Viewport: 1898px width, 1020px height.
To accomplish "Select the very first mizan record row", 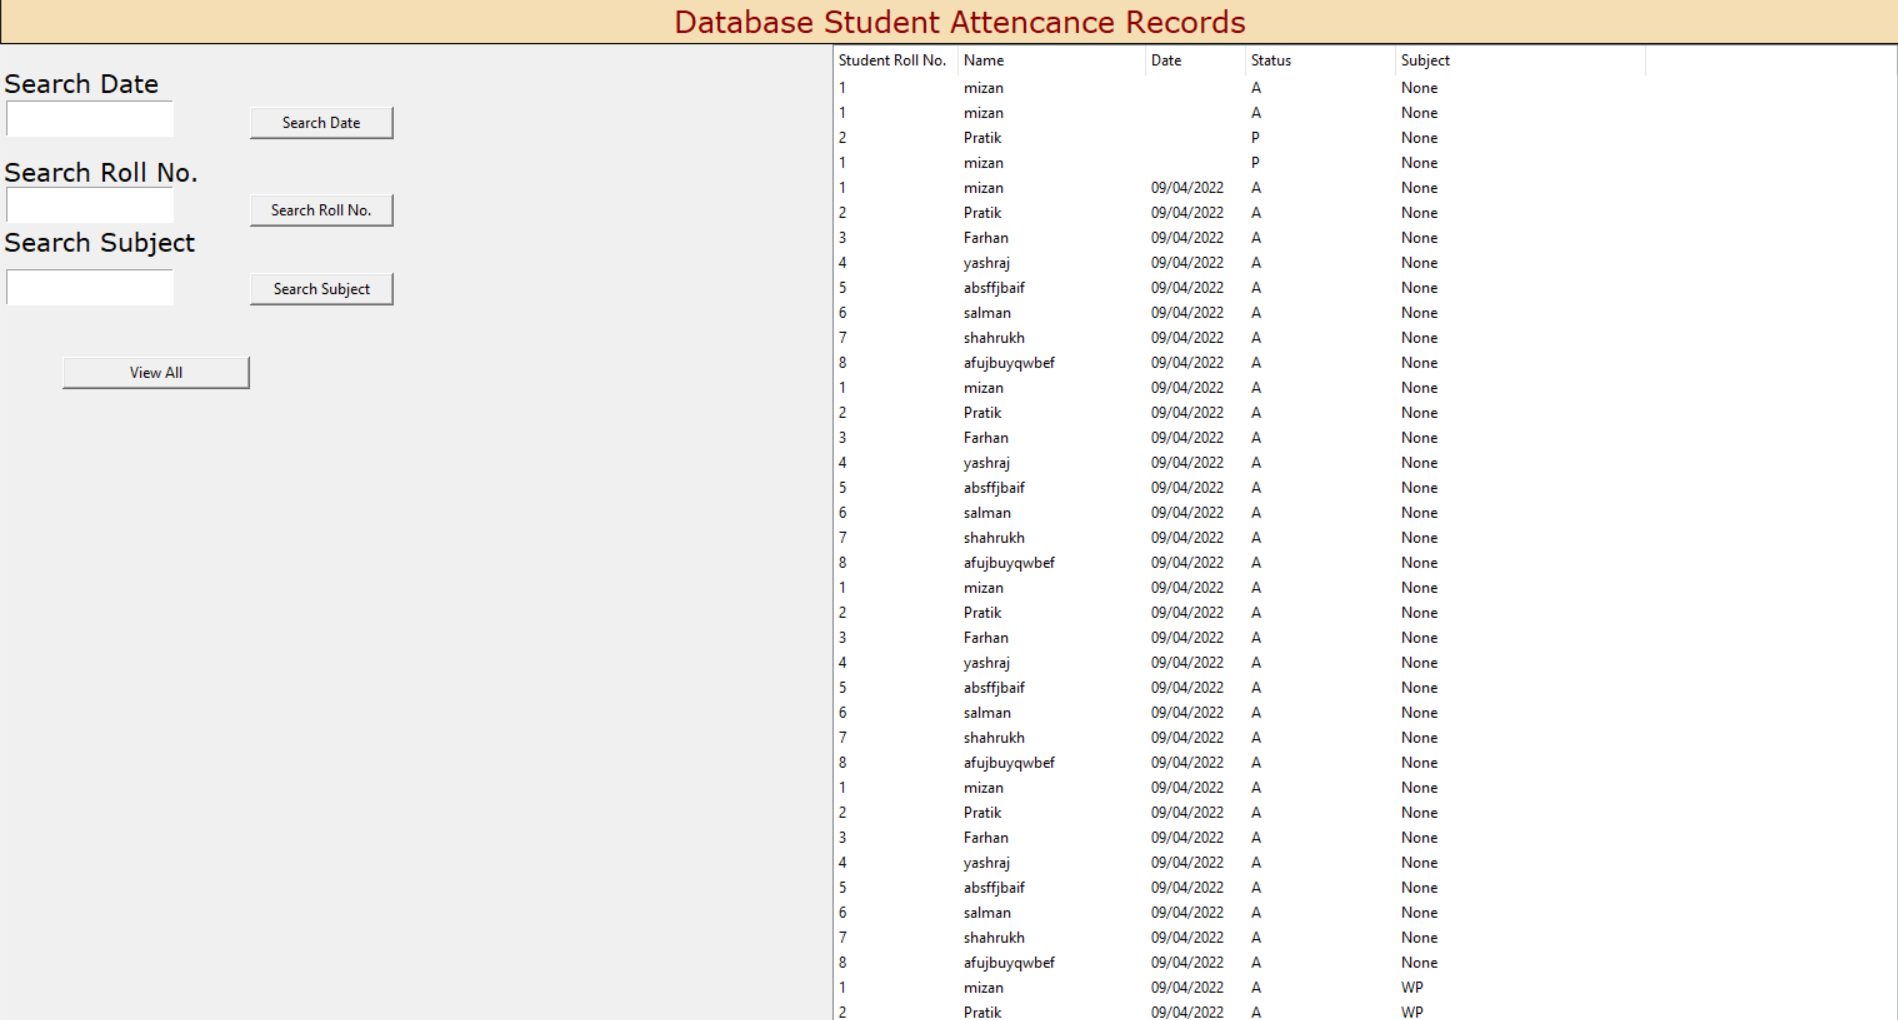I will tap(984, 88).
